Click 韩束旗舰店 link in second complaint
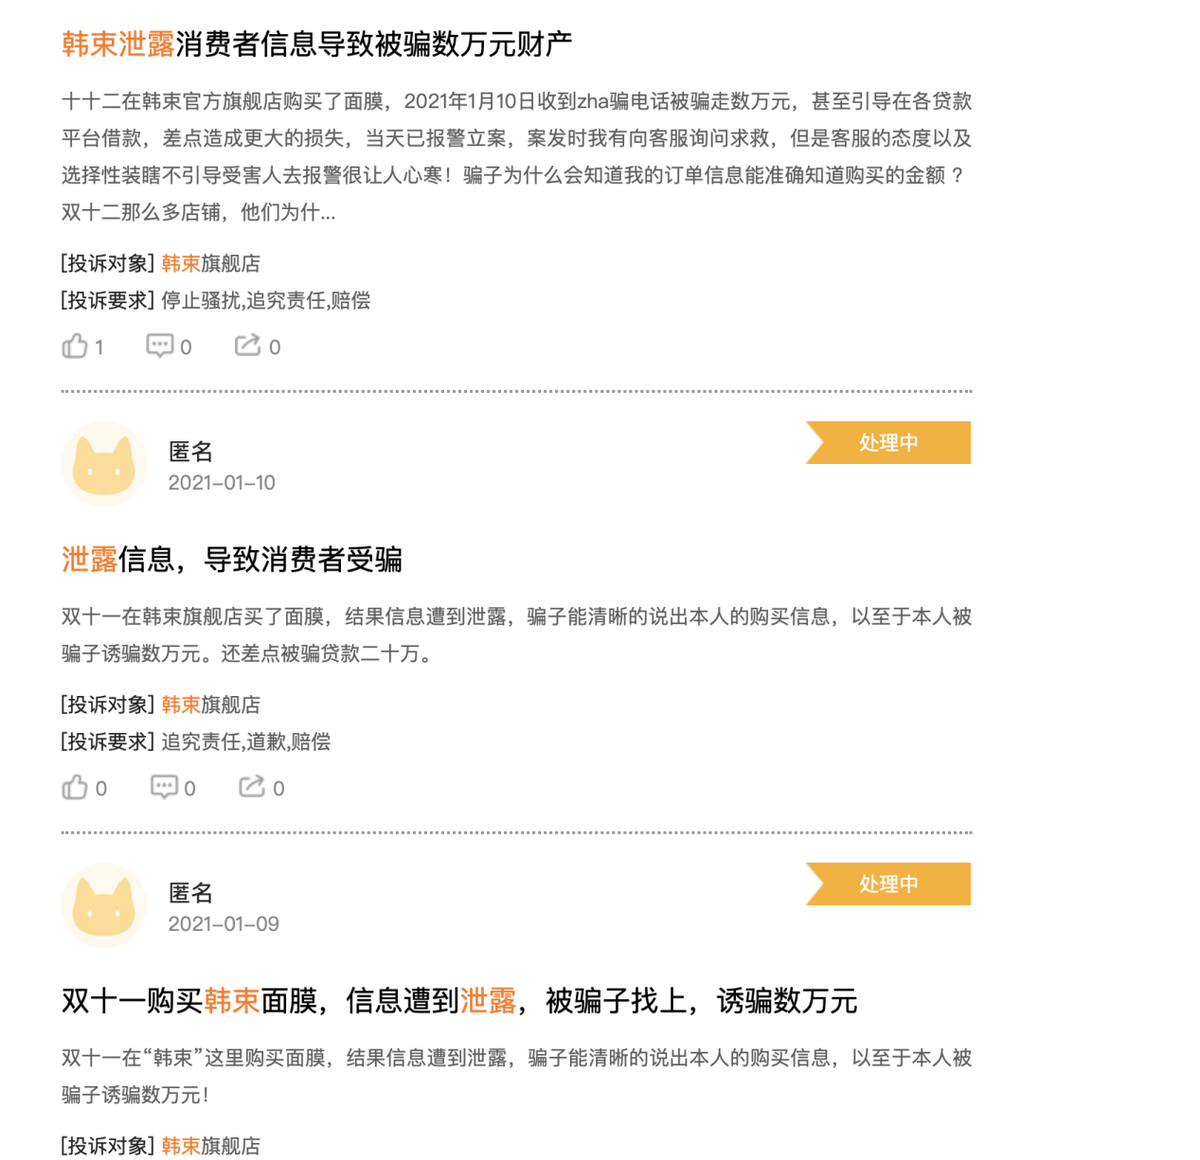Screen dimensions: 1200x1160 [x=211, y=705]
